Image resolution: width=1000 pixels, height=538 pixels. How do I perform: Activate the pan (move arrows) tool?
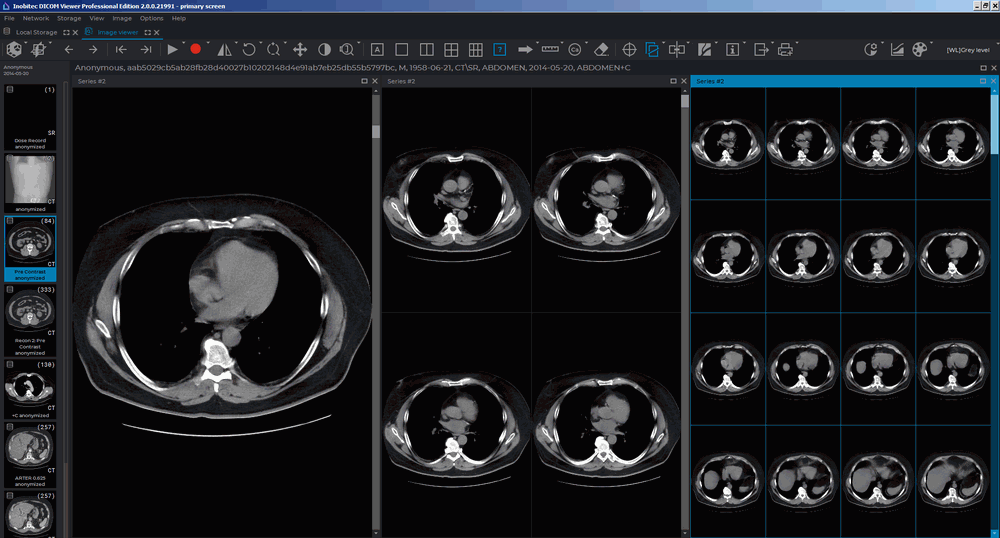pyautogui.click(x=299, y=49)
